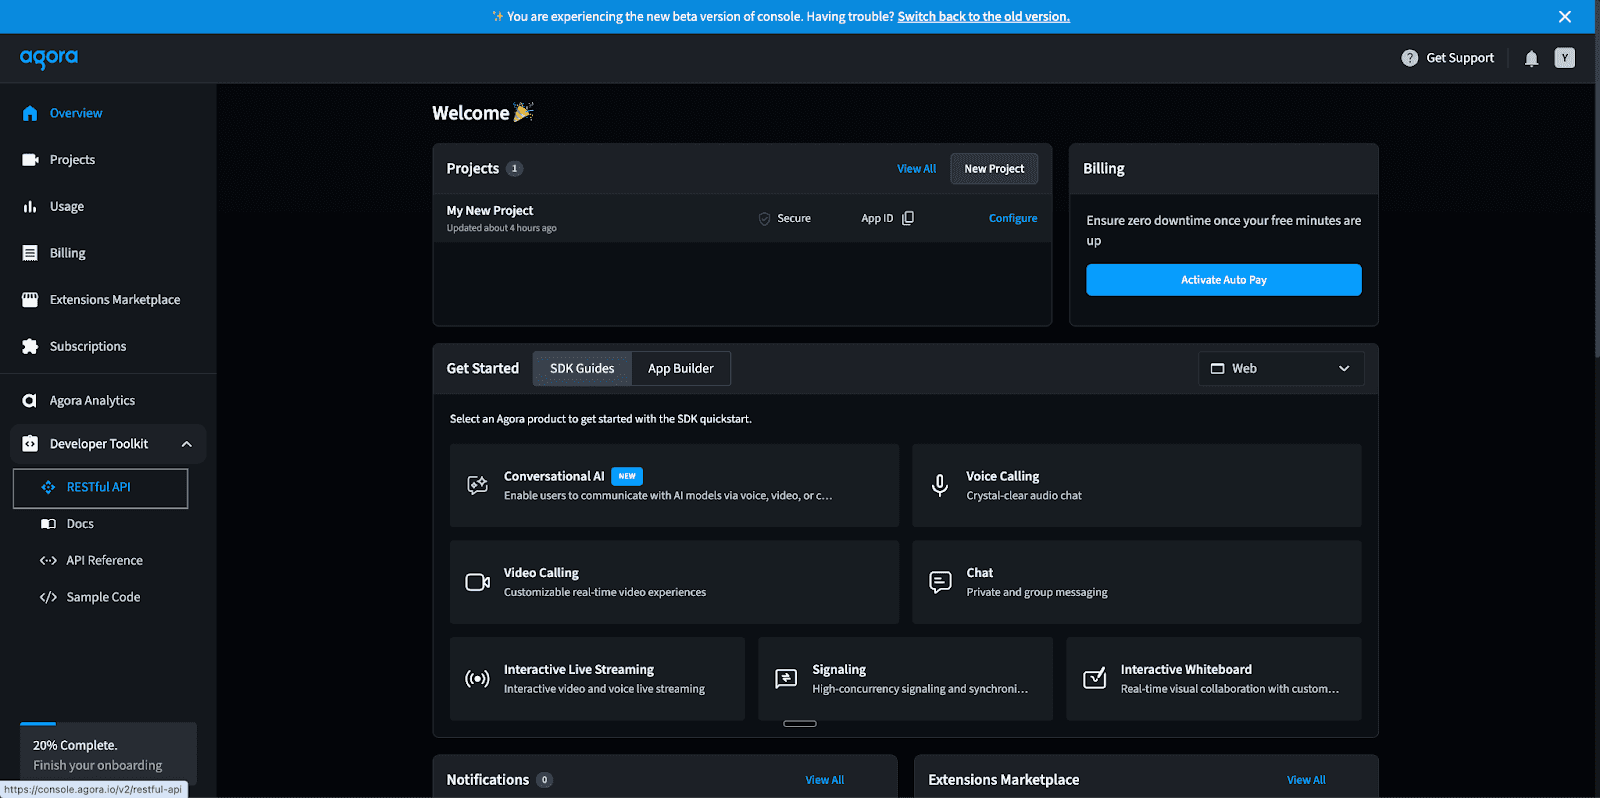Close the beta version banner
The image size is (1600, 798).
pyautogui.click(x=1564, y=17)
